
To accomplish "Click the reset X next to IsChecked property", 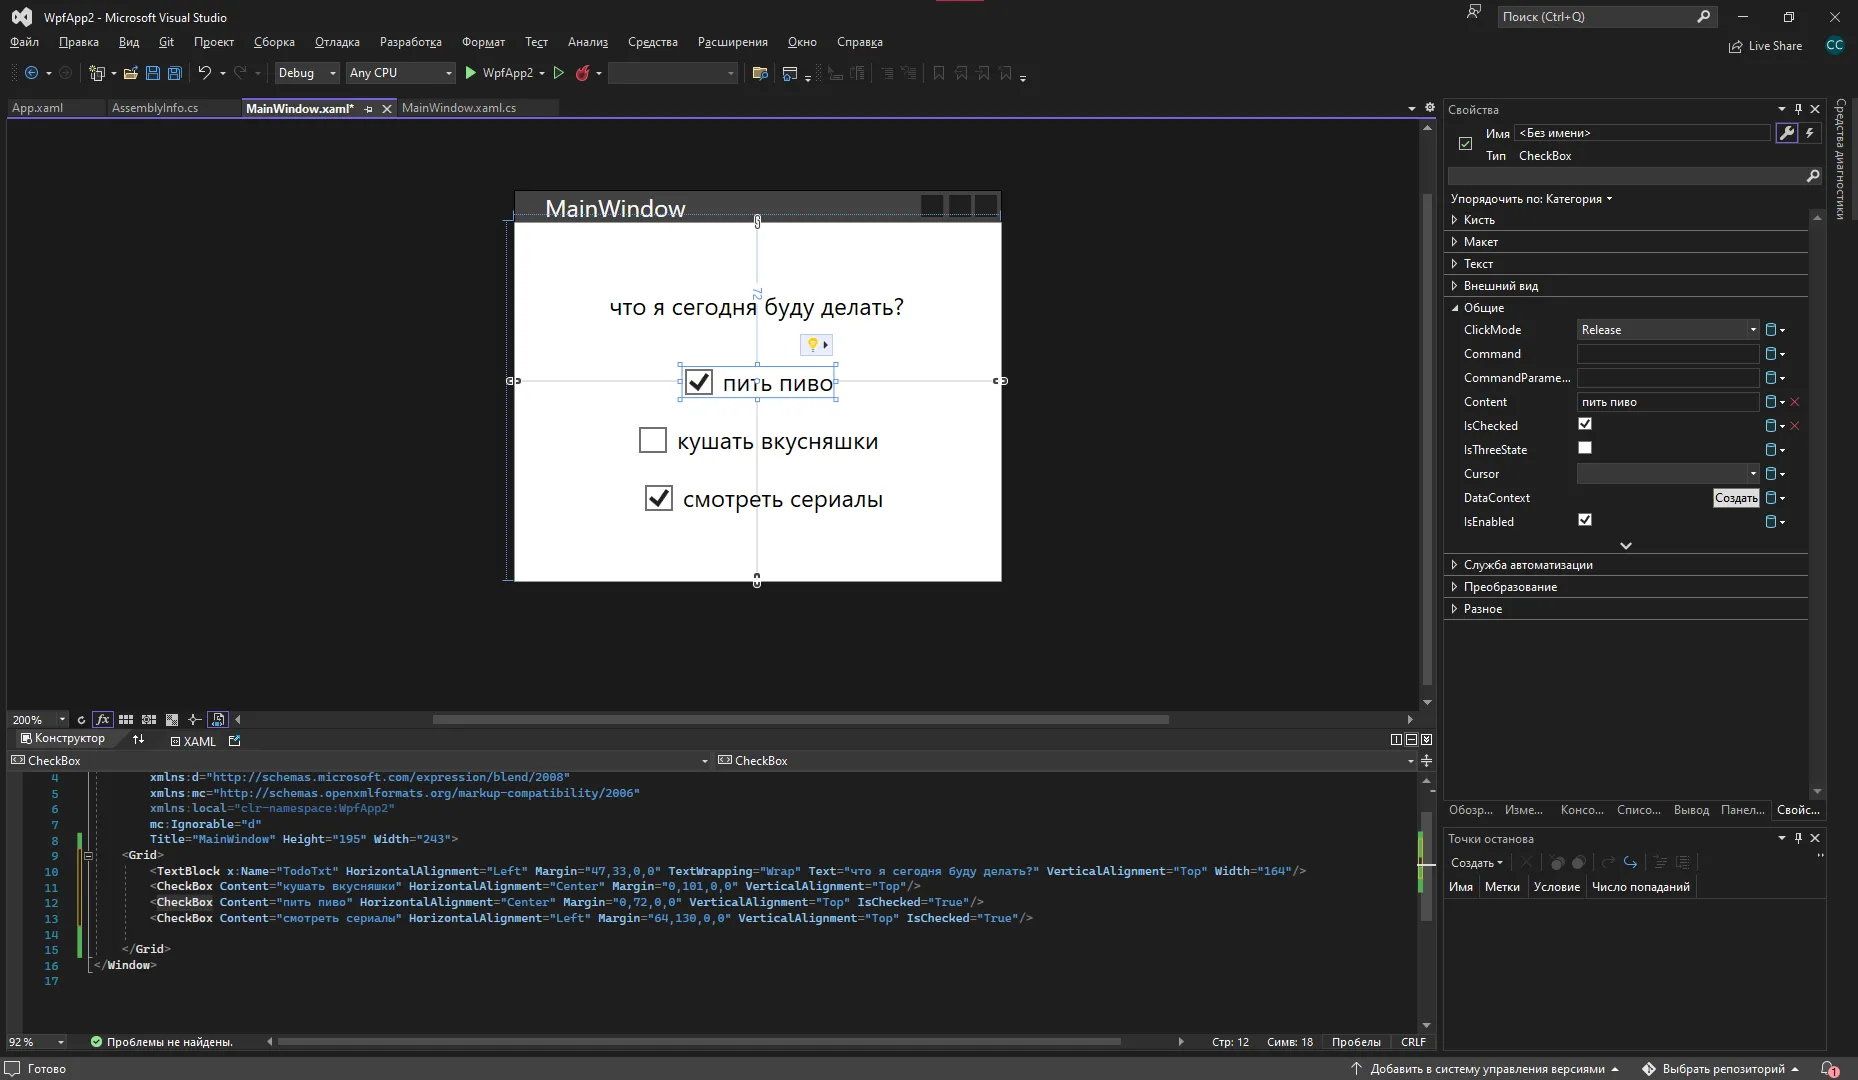I will [x=1795, y=426].
